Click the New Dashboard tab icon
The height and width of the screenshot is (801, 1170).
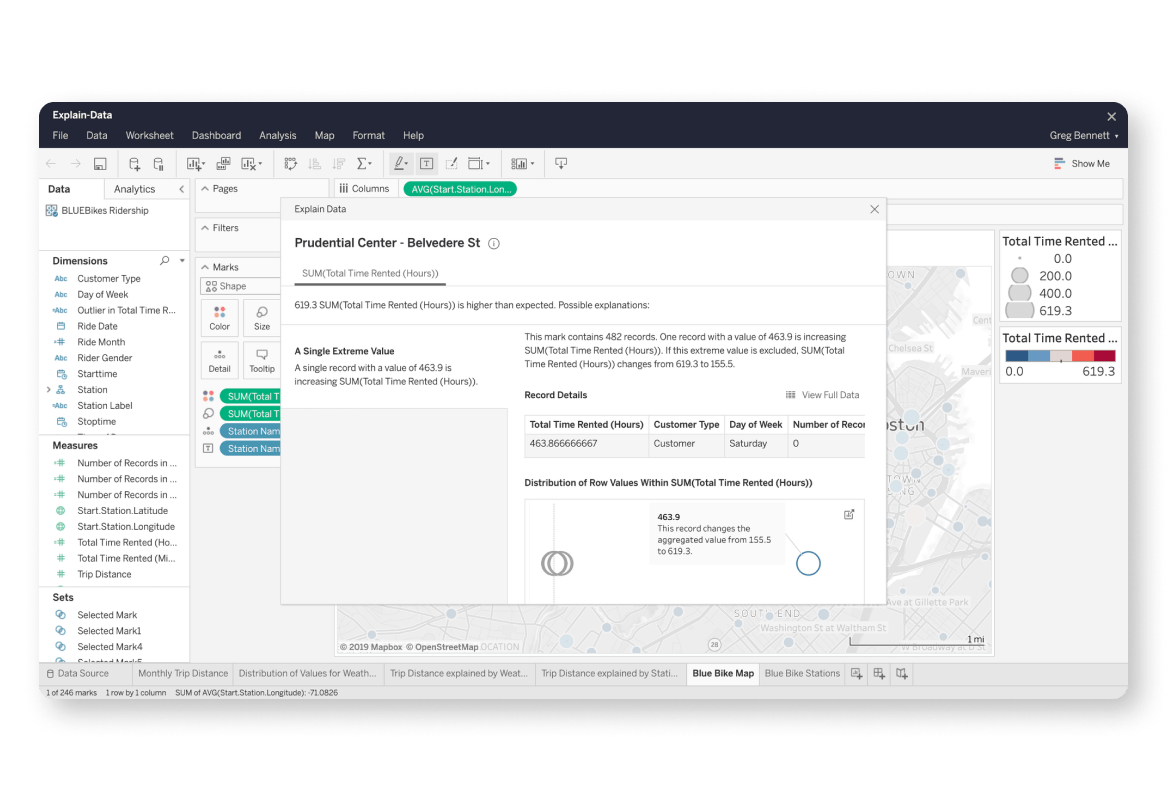tap(879, 673)
